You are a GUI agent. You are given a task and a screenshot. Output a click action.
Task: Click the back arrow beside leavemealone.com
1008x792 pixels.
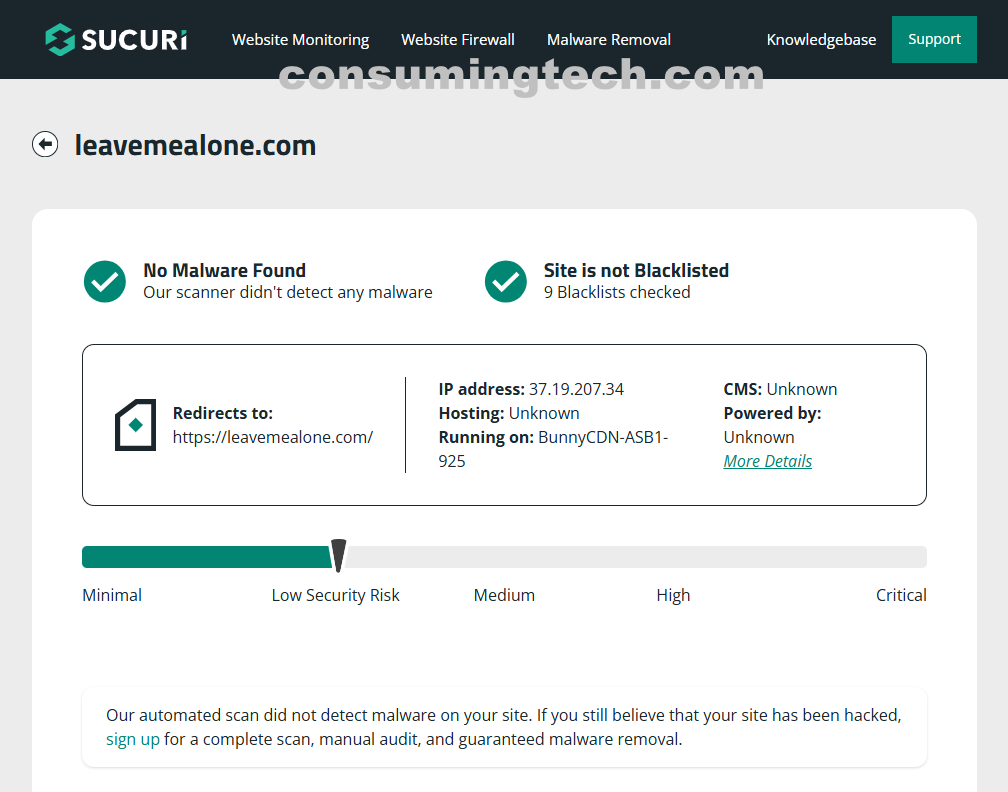(45, 145)
